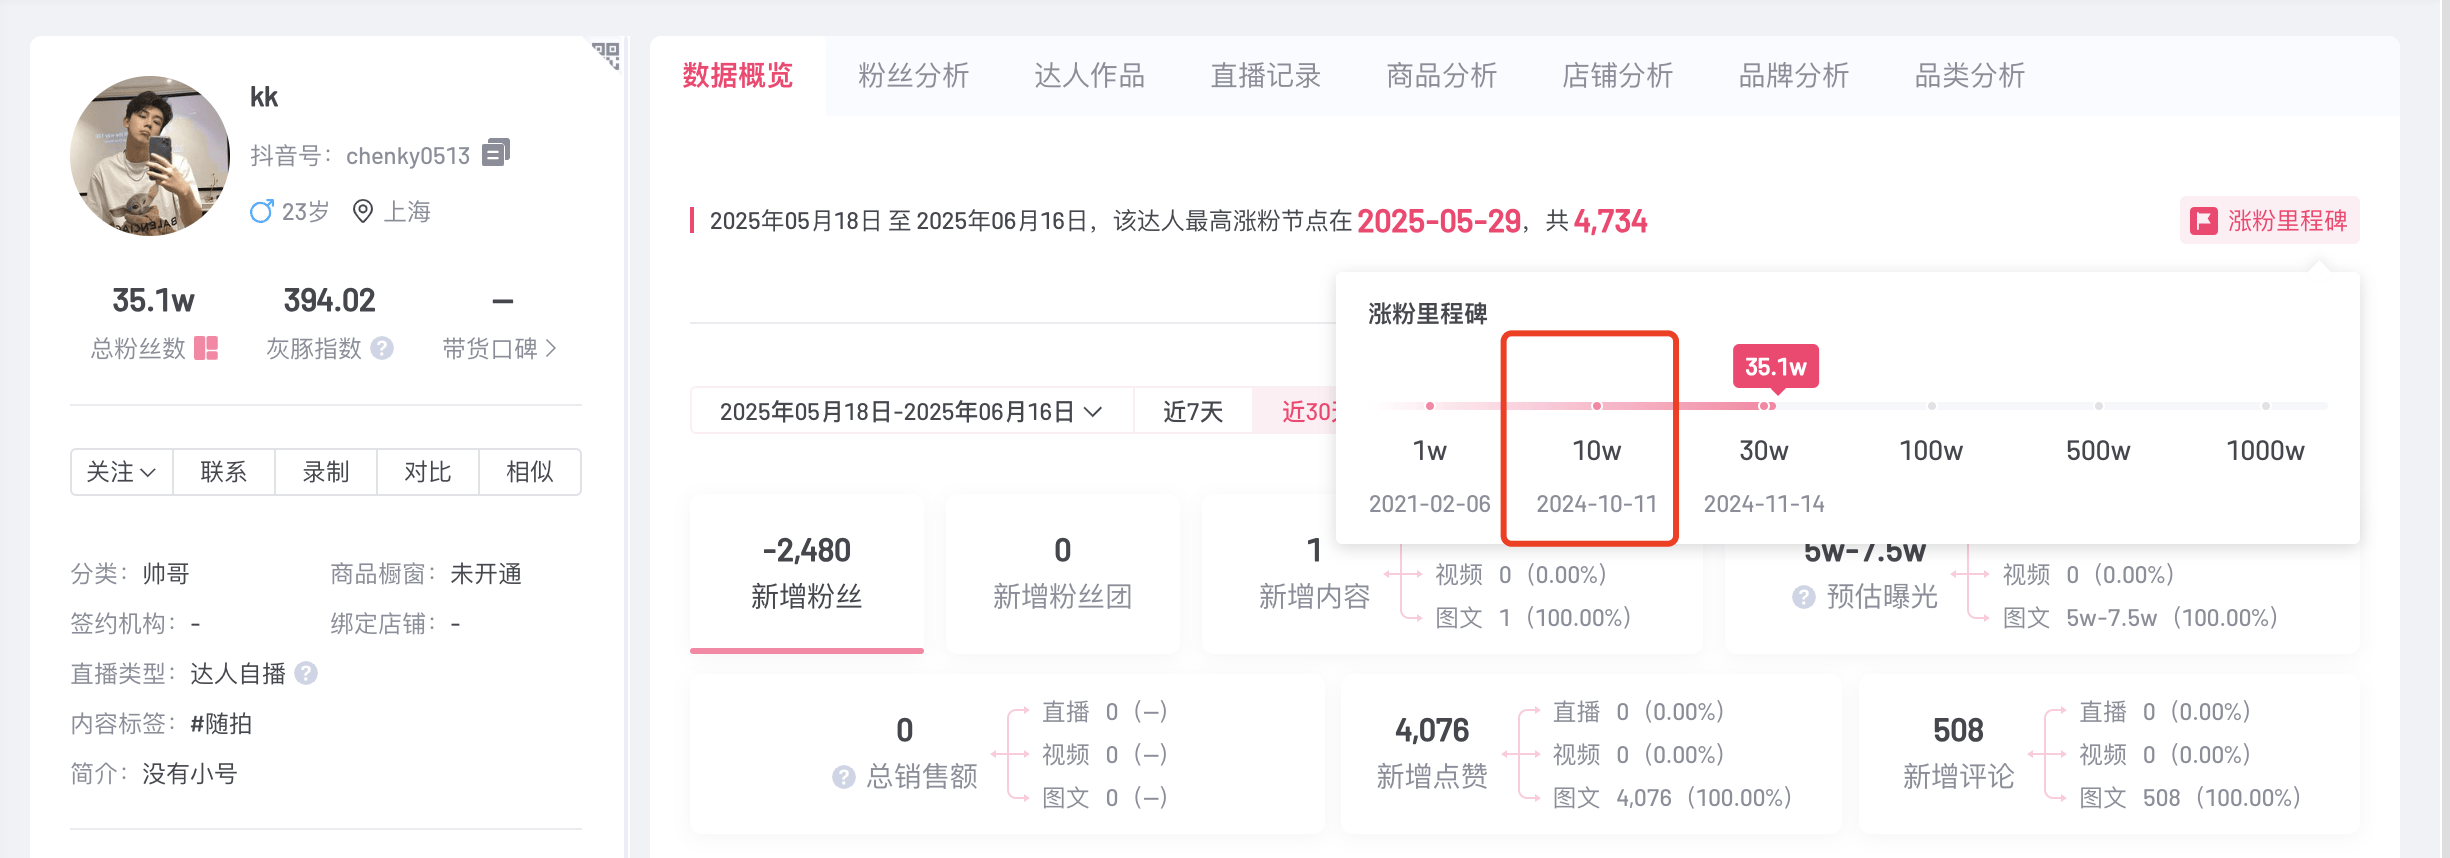Open the QR code icon on profile card
2450x858 pixels.
pyautogui.click(x=606, y=55)
